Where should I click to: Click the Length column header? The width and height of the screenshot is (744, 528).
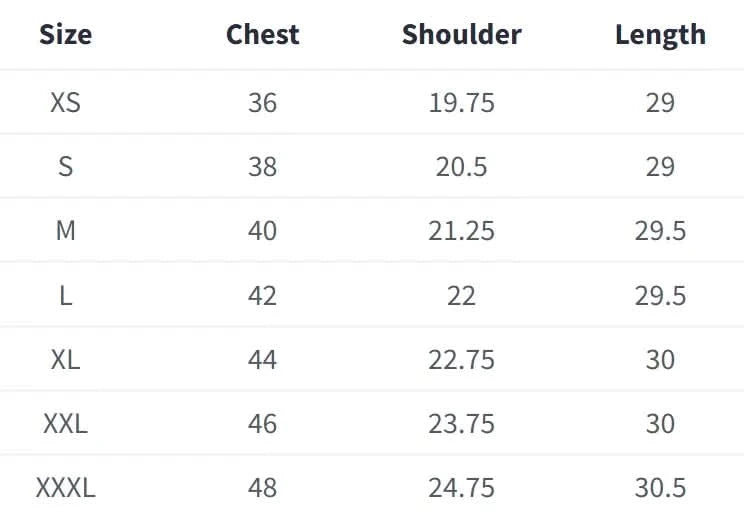point(660,35)
